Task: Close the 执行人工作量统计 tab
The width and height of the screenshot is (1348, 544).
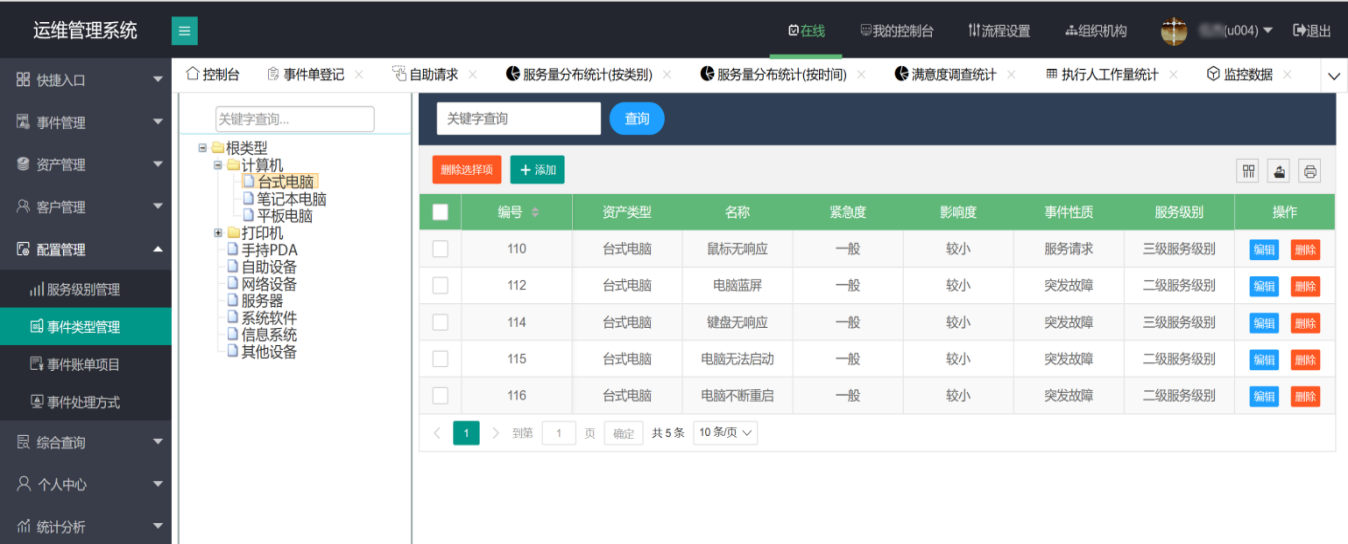Action: 1173,75
